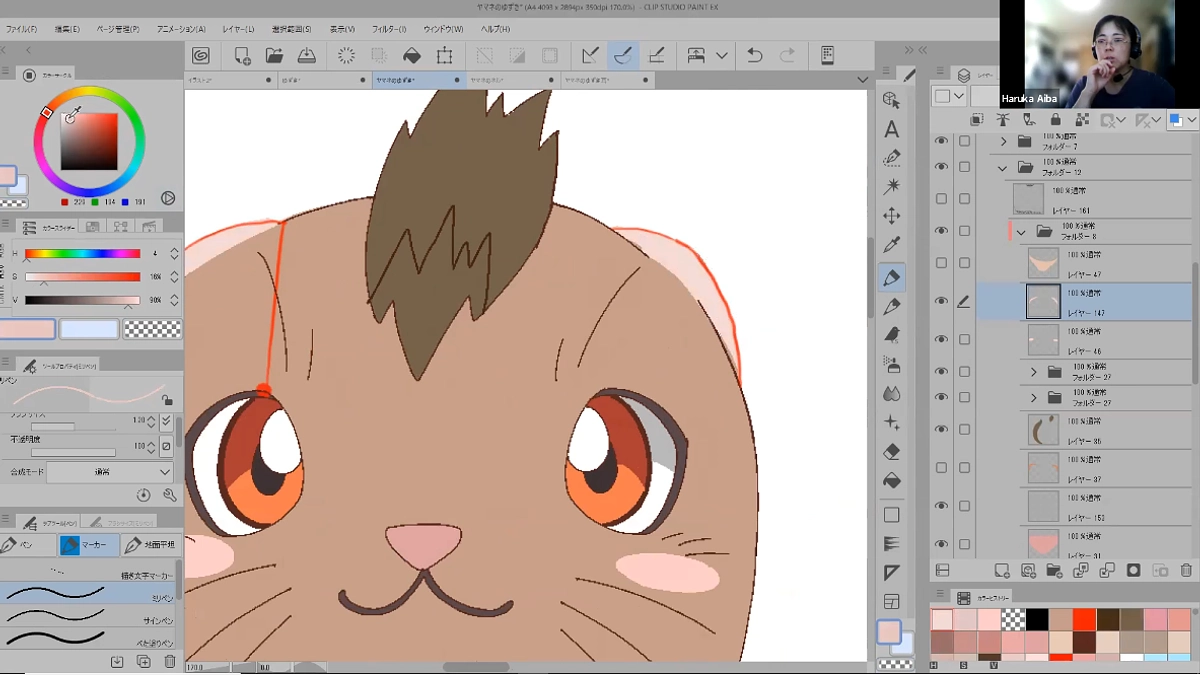Select the Eraser tool
Screen dimensions: 1200x675
pyautogui.click(x=891, y=452)
